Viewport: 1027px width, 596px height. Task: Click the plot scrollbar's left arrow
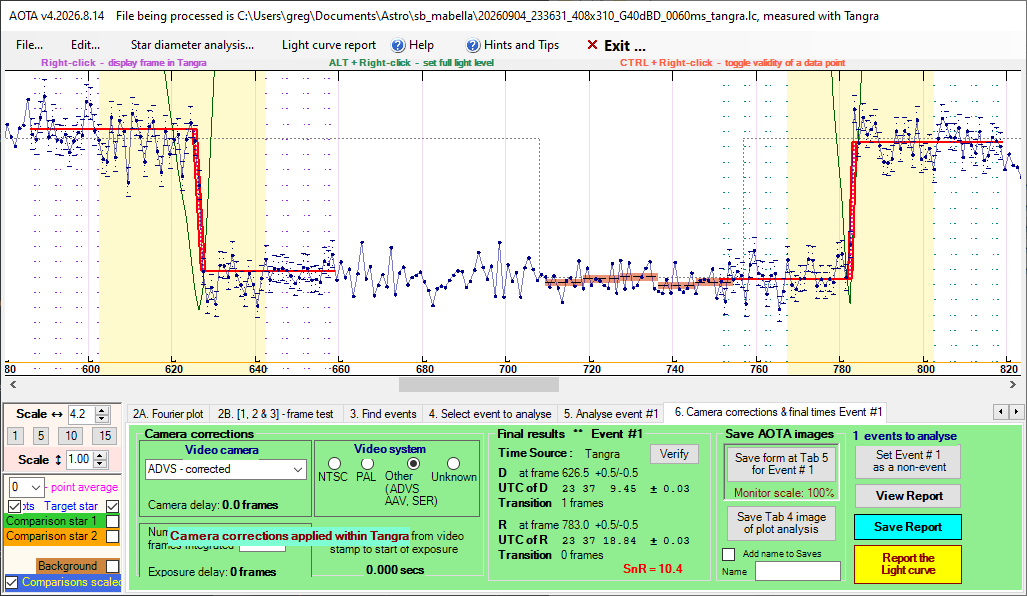(x=12, y=384)
